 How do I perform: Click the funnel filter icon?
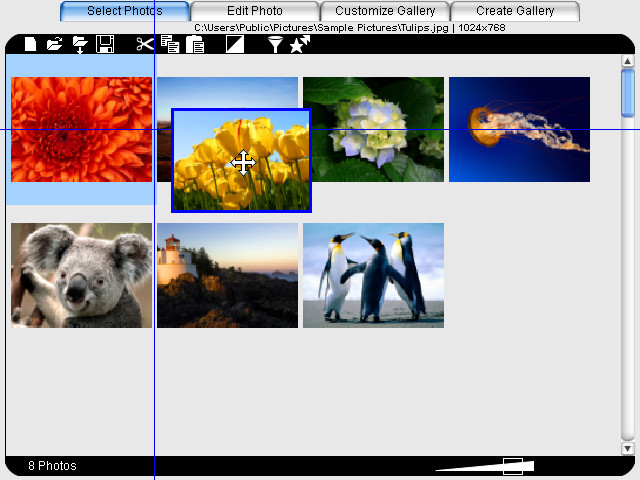click(x=275, y=44)
